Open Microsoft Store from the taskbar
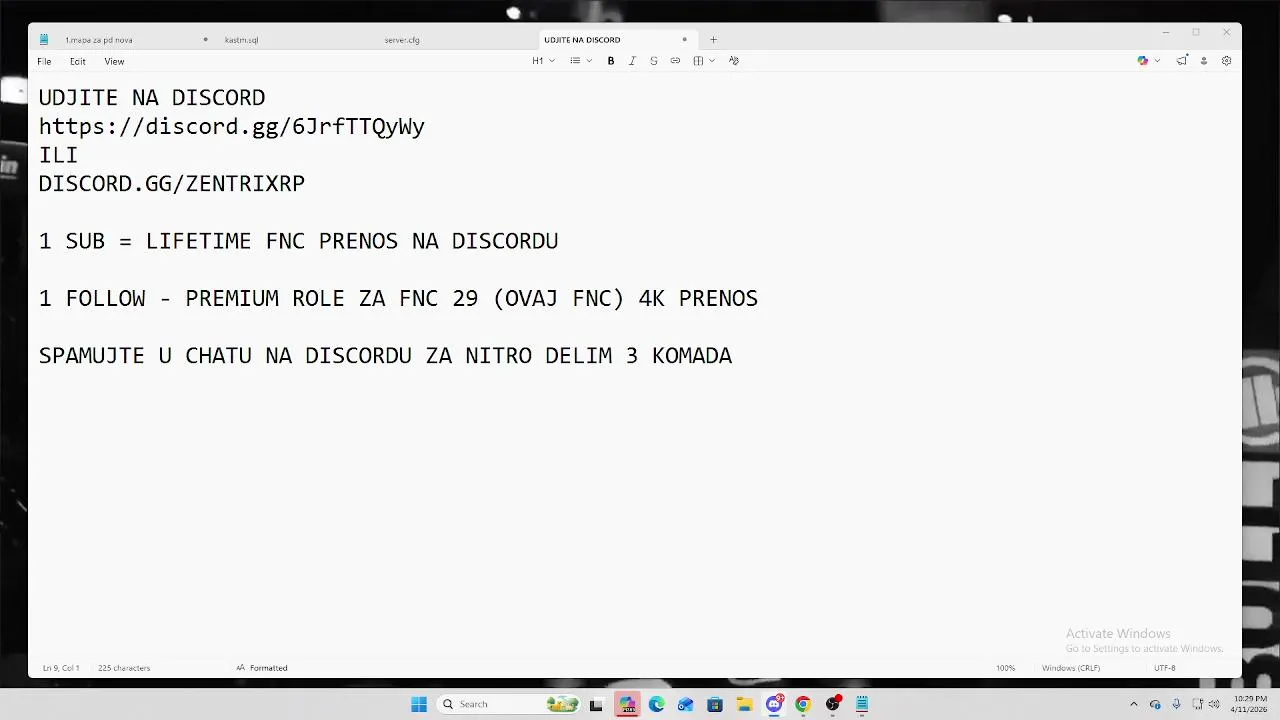The image size is (1280, 720). [715, 704]
